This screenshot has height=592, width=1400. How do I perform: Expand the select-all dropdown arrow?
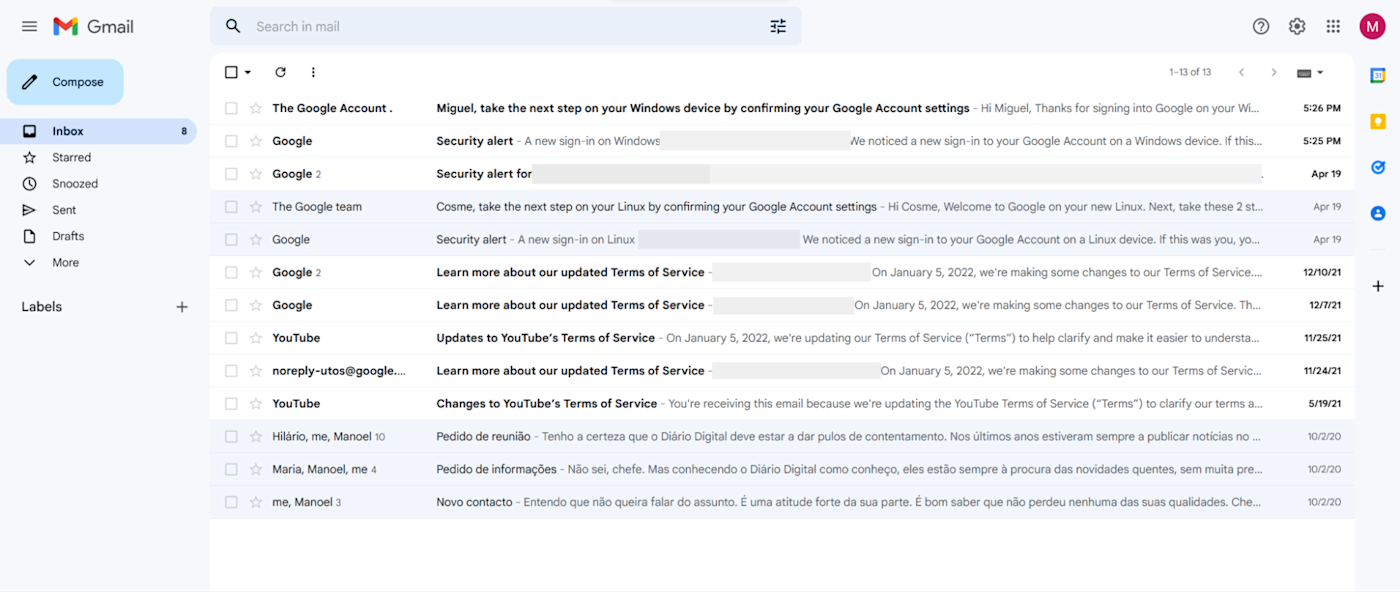point(248,72)
